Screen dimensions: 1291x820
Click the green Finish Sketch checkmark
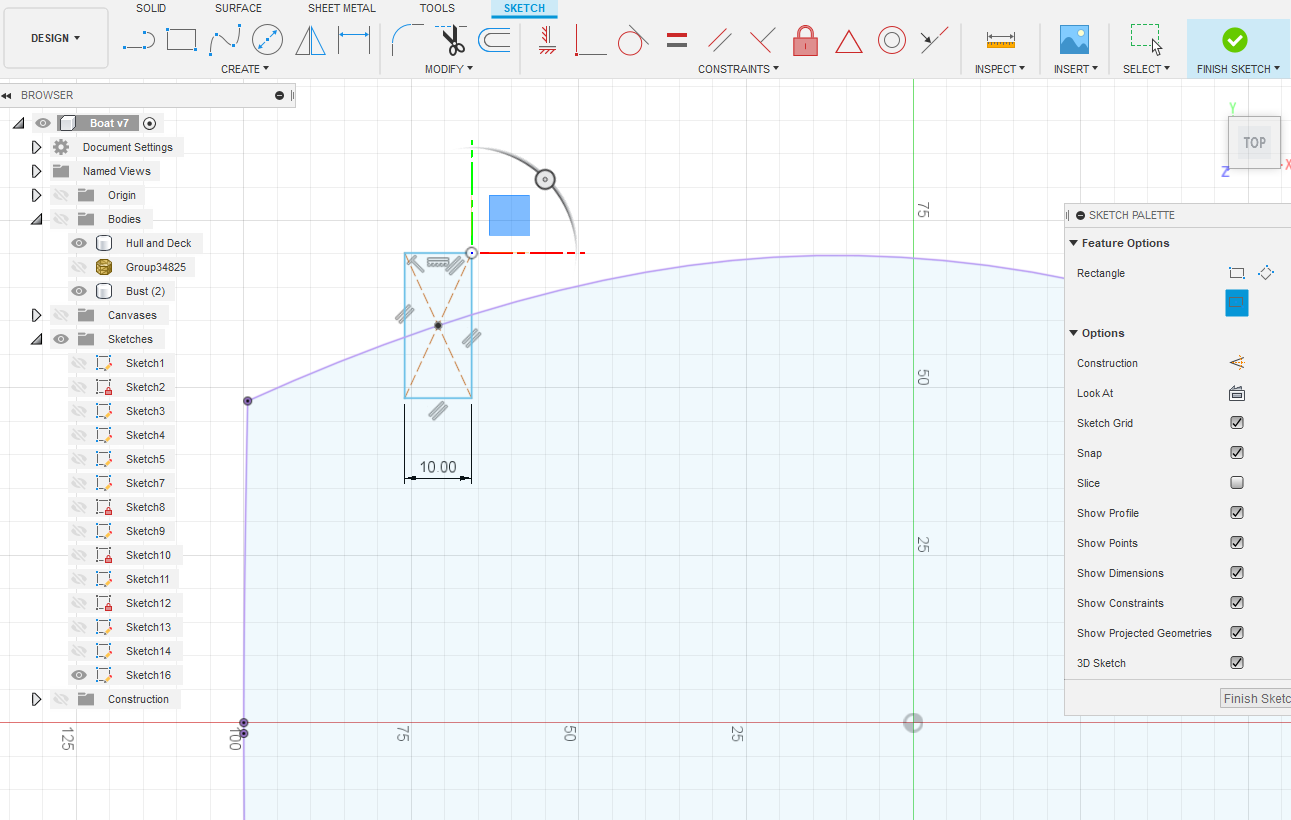1235,40
